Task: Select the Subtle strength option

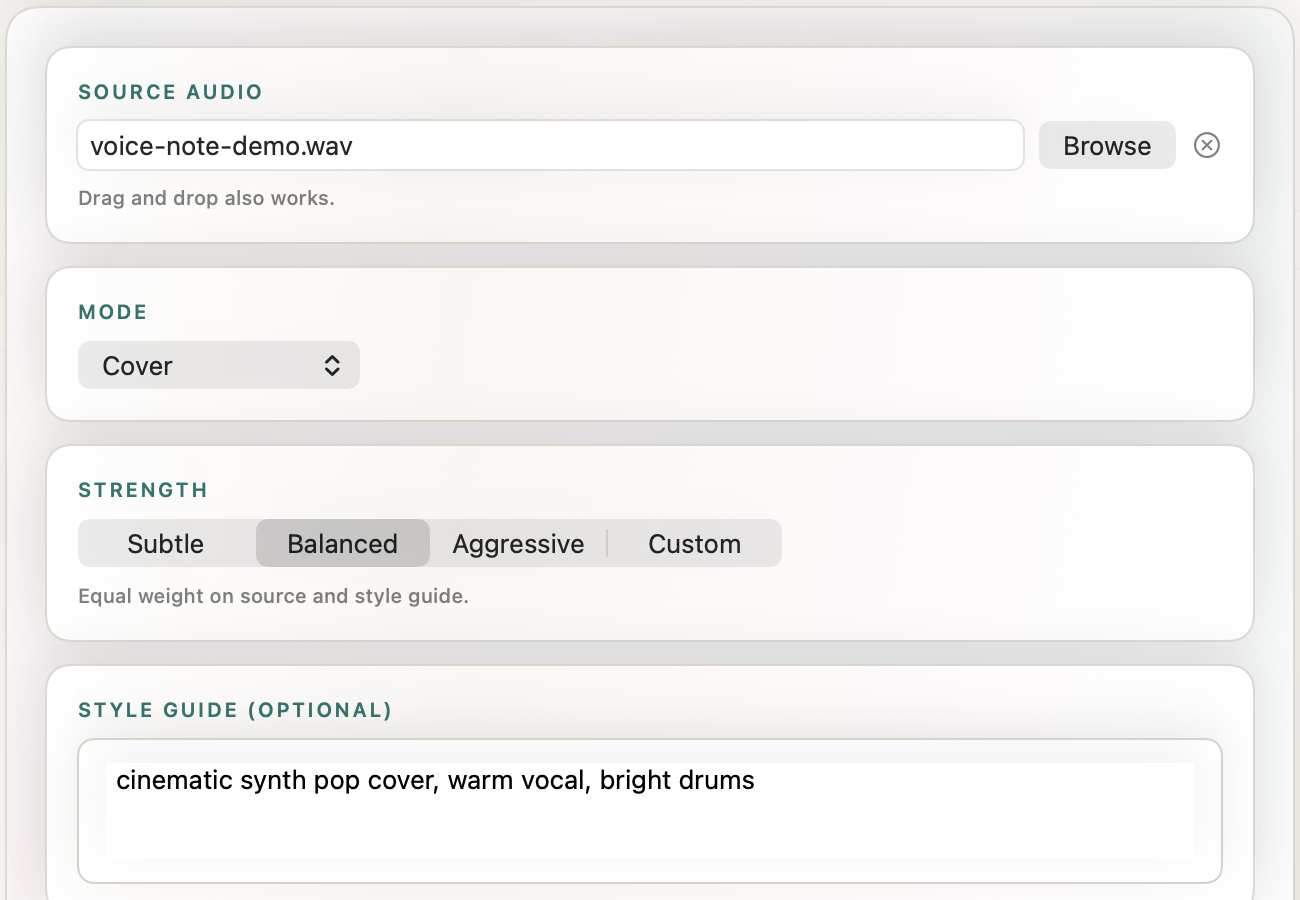Action: click(x=166, y=544)
